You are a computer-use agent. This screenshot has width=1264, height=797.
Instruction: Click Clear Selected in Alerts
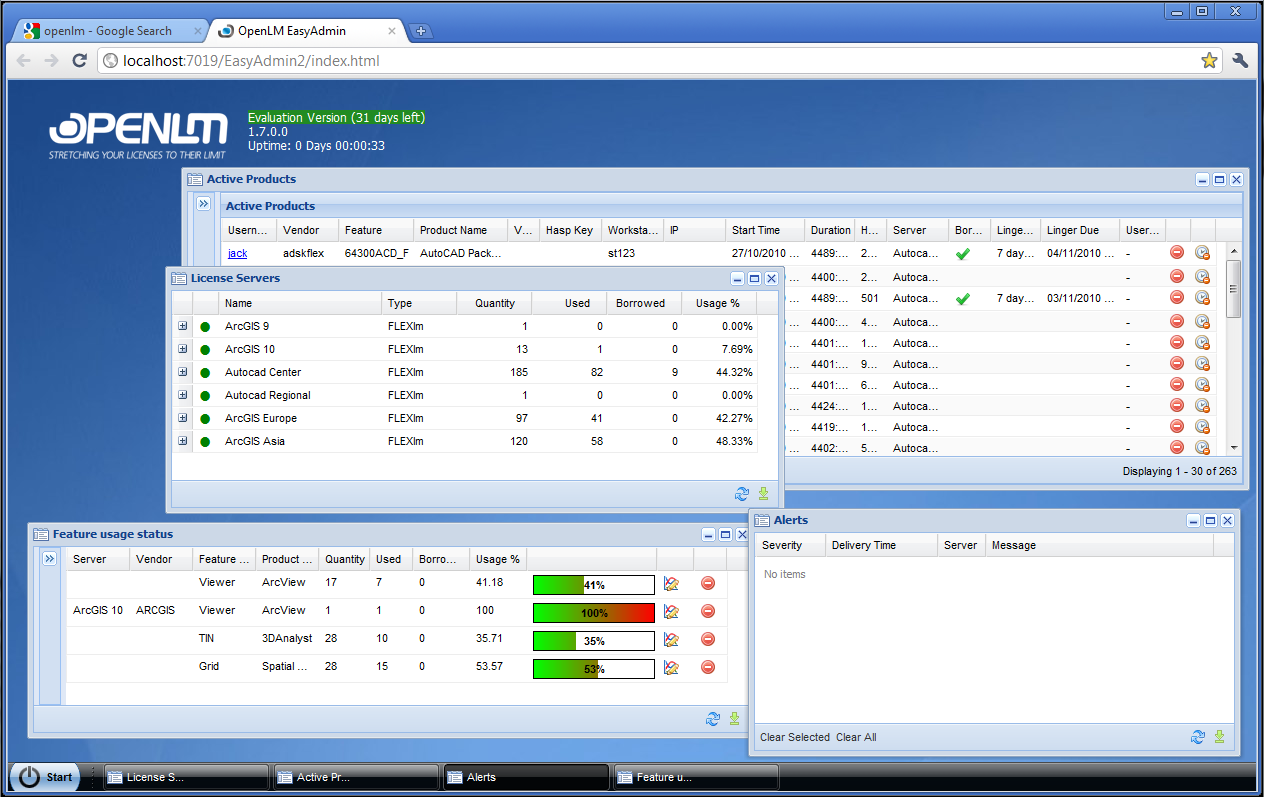tap(795, 737)
